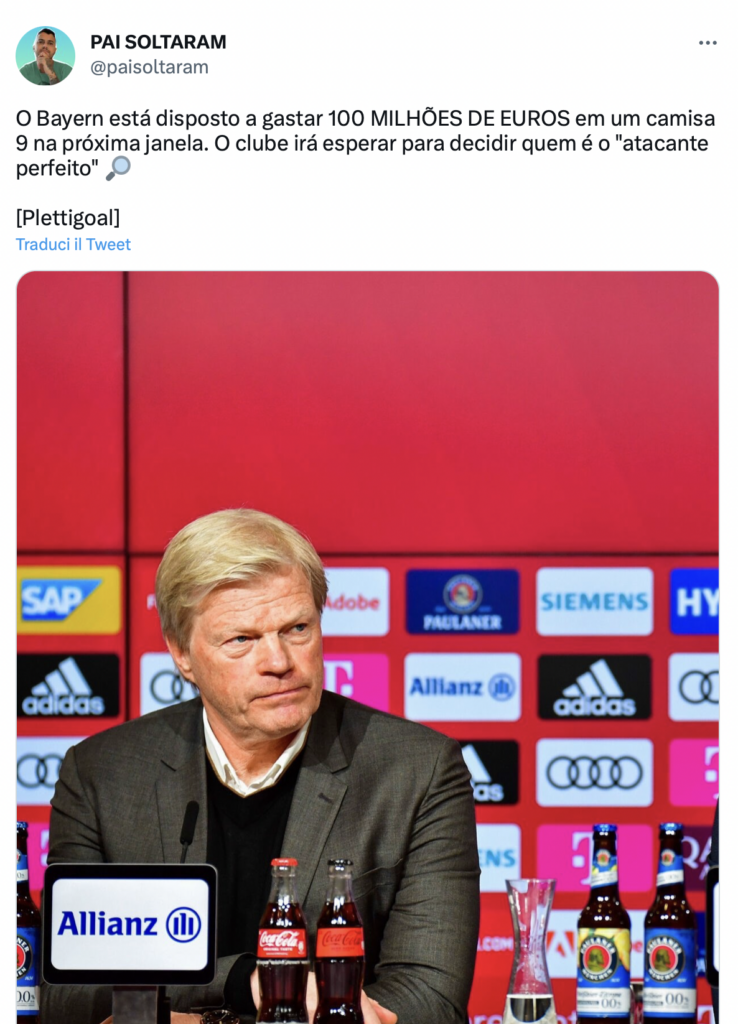The height and width of the screenshot is (1024, 738).
Task: Click the Allianz desk sign in the photo
Action: pos(130,924)
